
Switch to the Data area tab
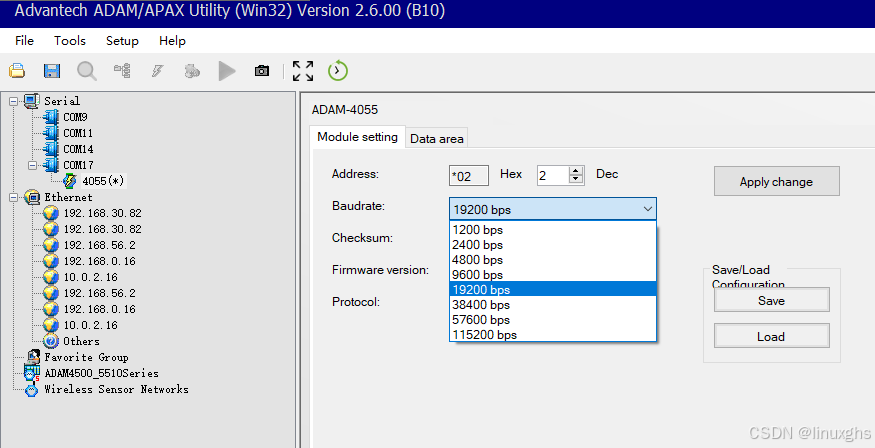pos(437,138)
